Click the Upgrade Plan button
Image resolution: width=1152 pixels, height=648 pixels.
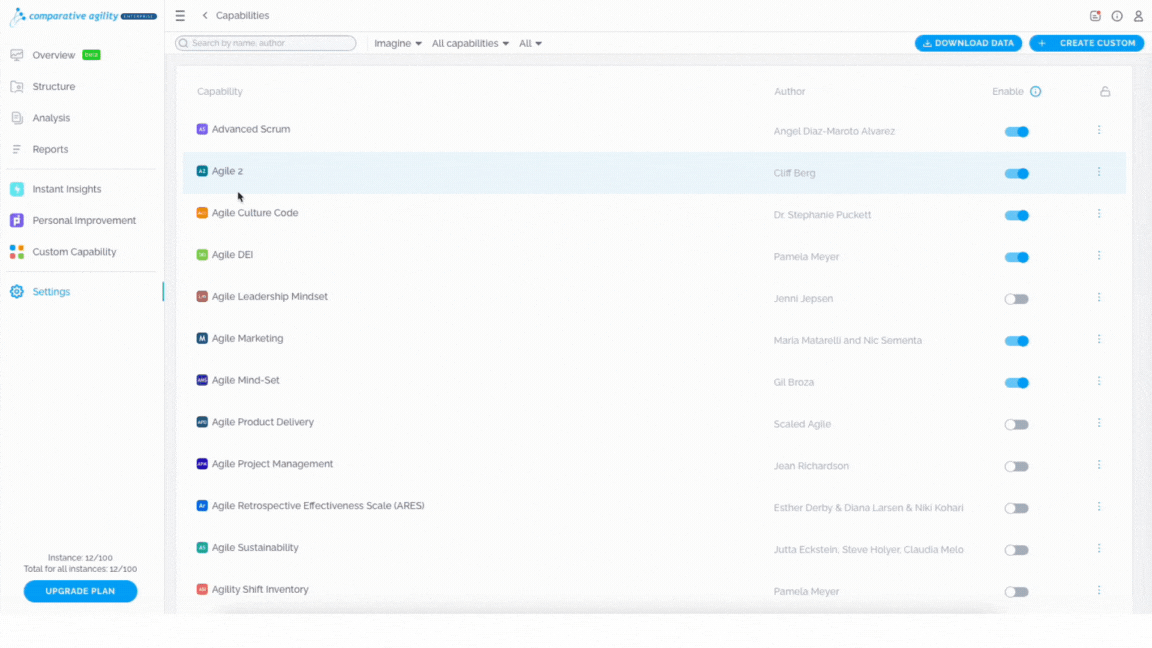(x=80, y=591)
